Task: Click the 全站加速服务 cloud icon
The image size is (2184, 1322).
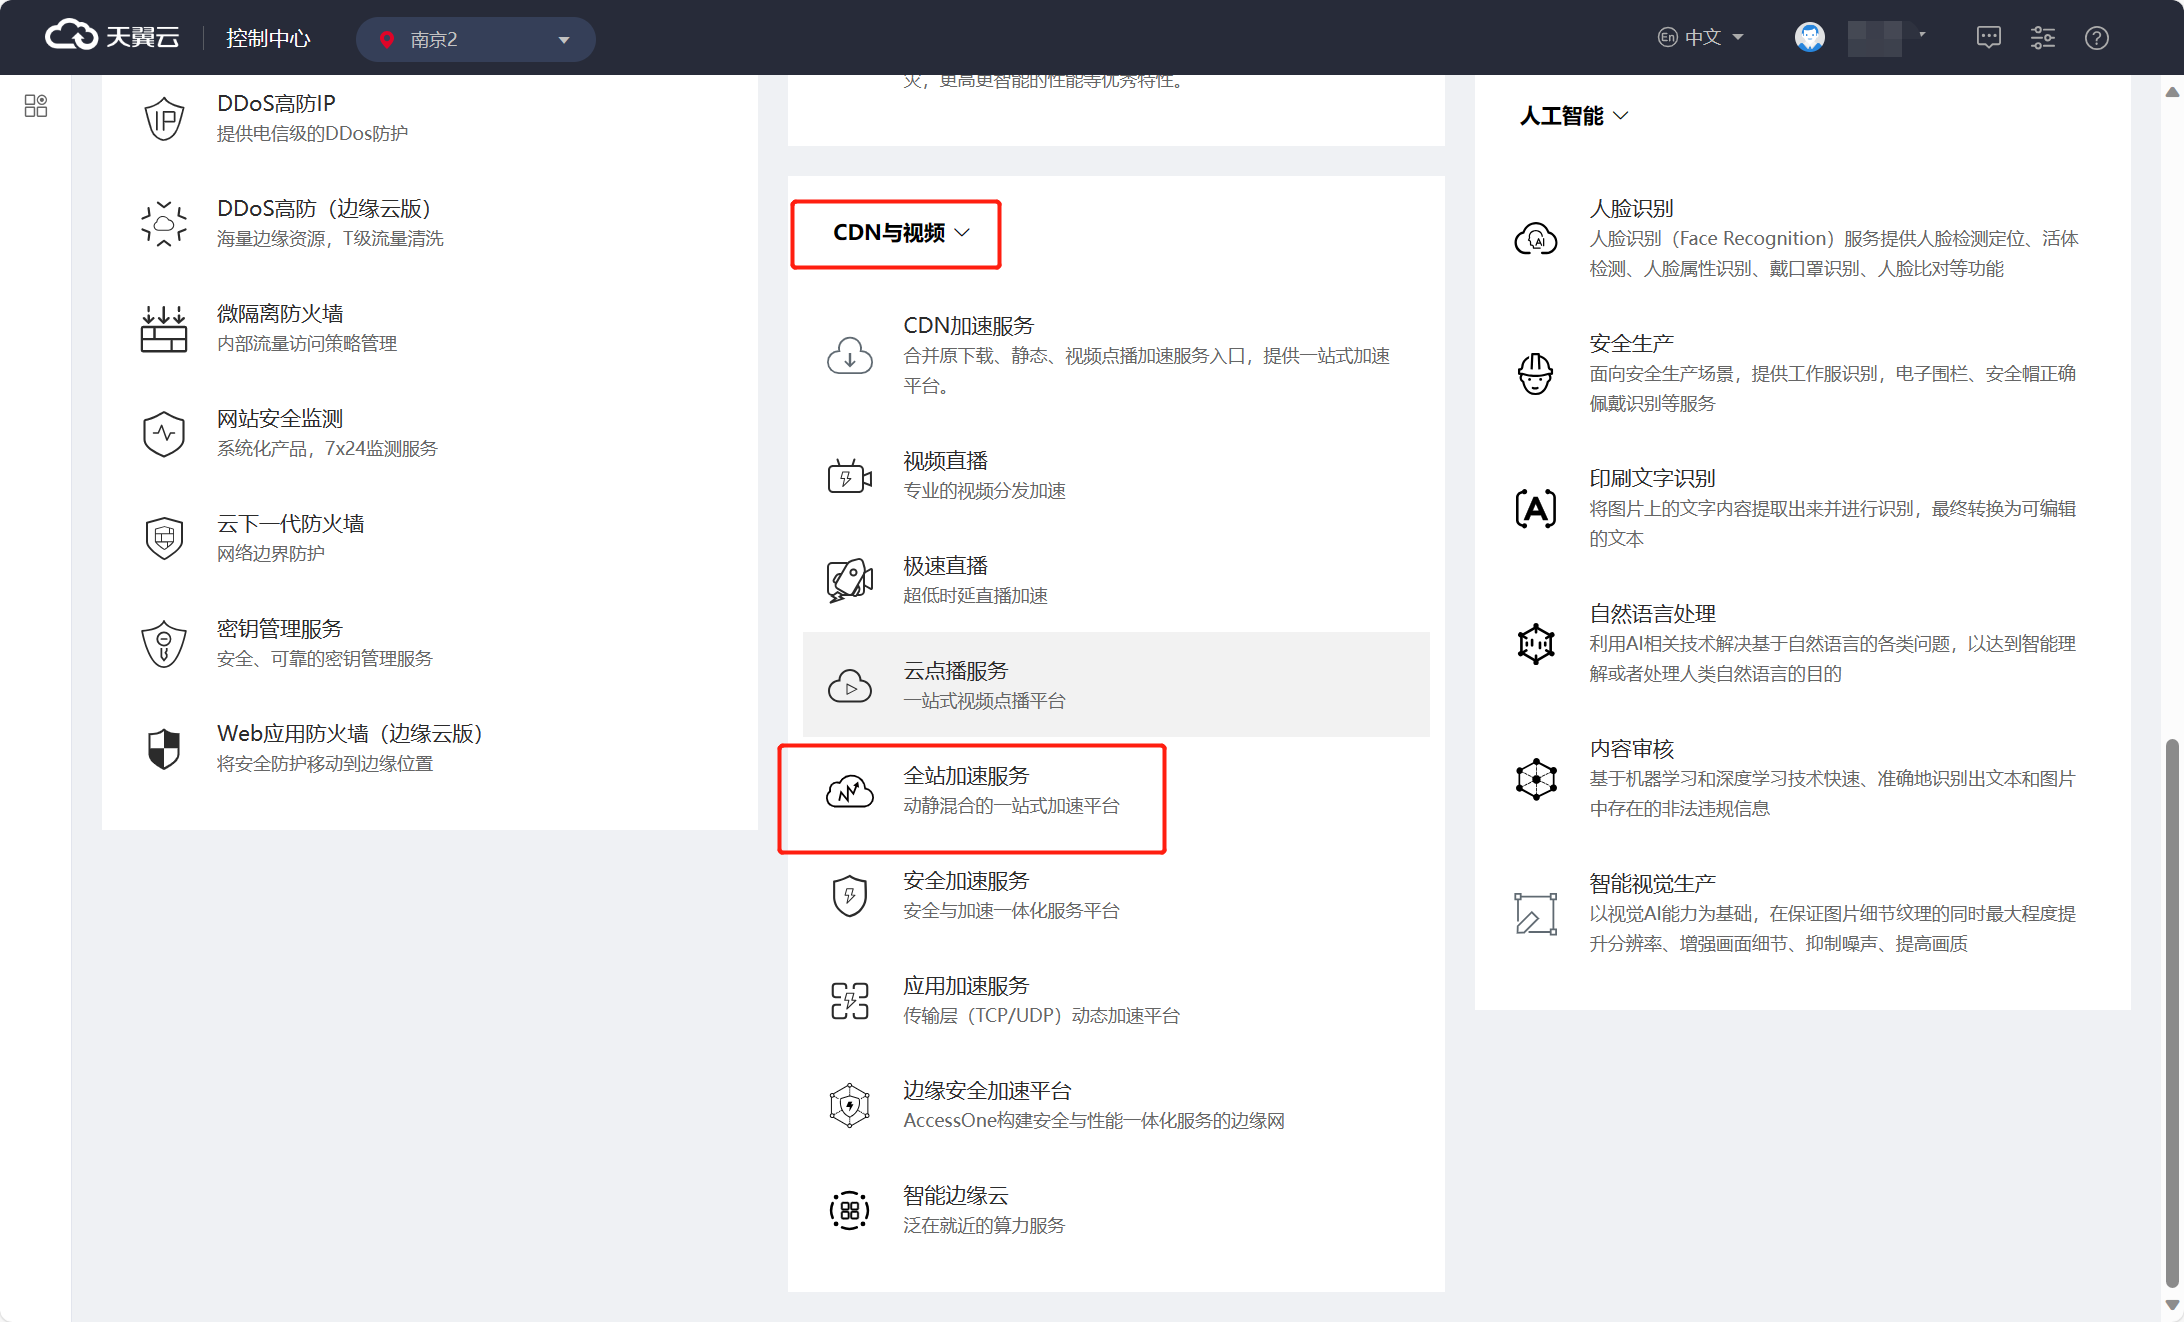Action: [x=849, y=791]
